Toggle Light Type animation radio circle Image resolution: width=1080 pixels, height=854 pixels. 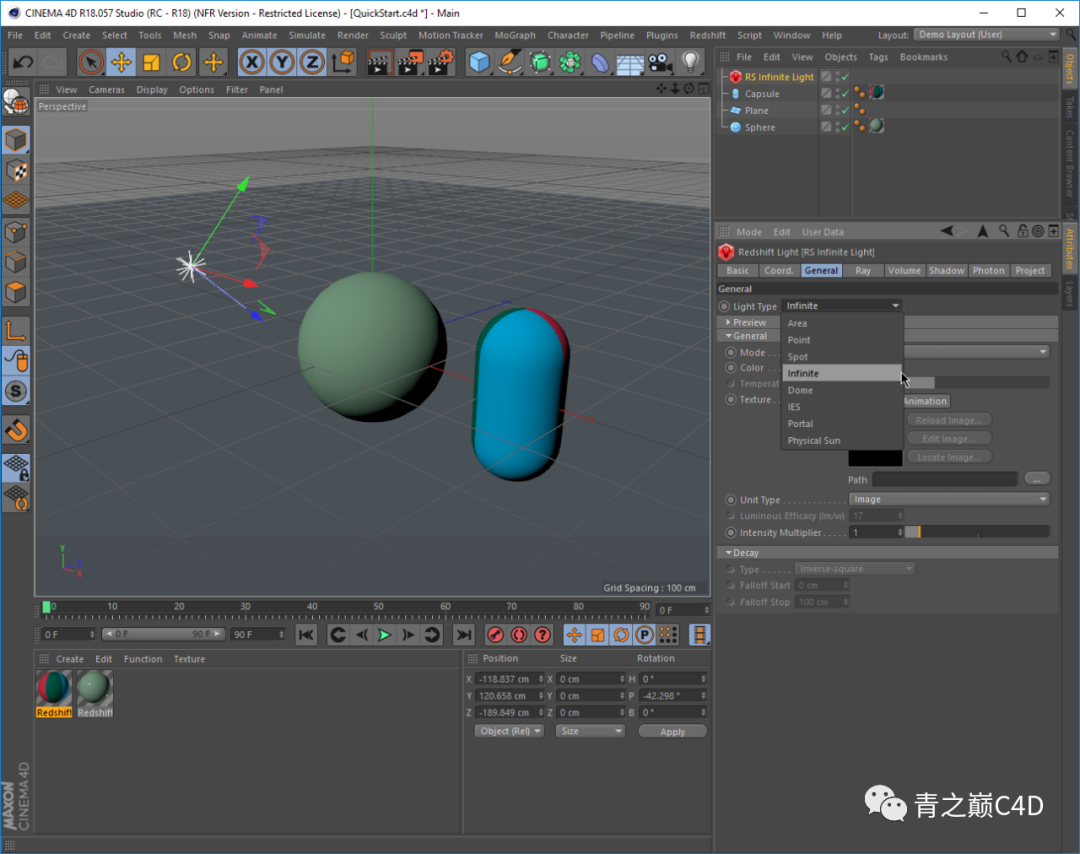click(x=724, y=306)
